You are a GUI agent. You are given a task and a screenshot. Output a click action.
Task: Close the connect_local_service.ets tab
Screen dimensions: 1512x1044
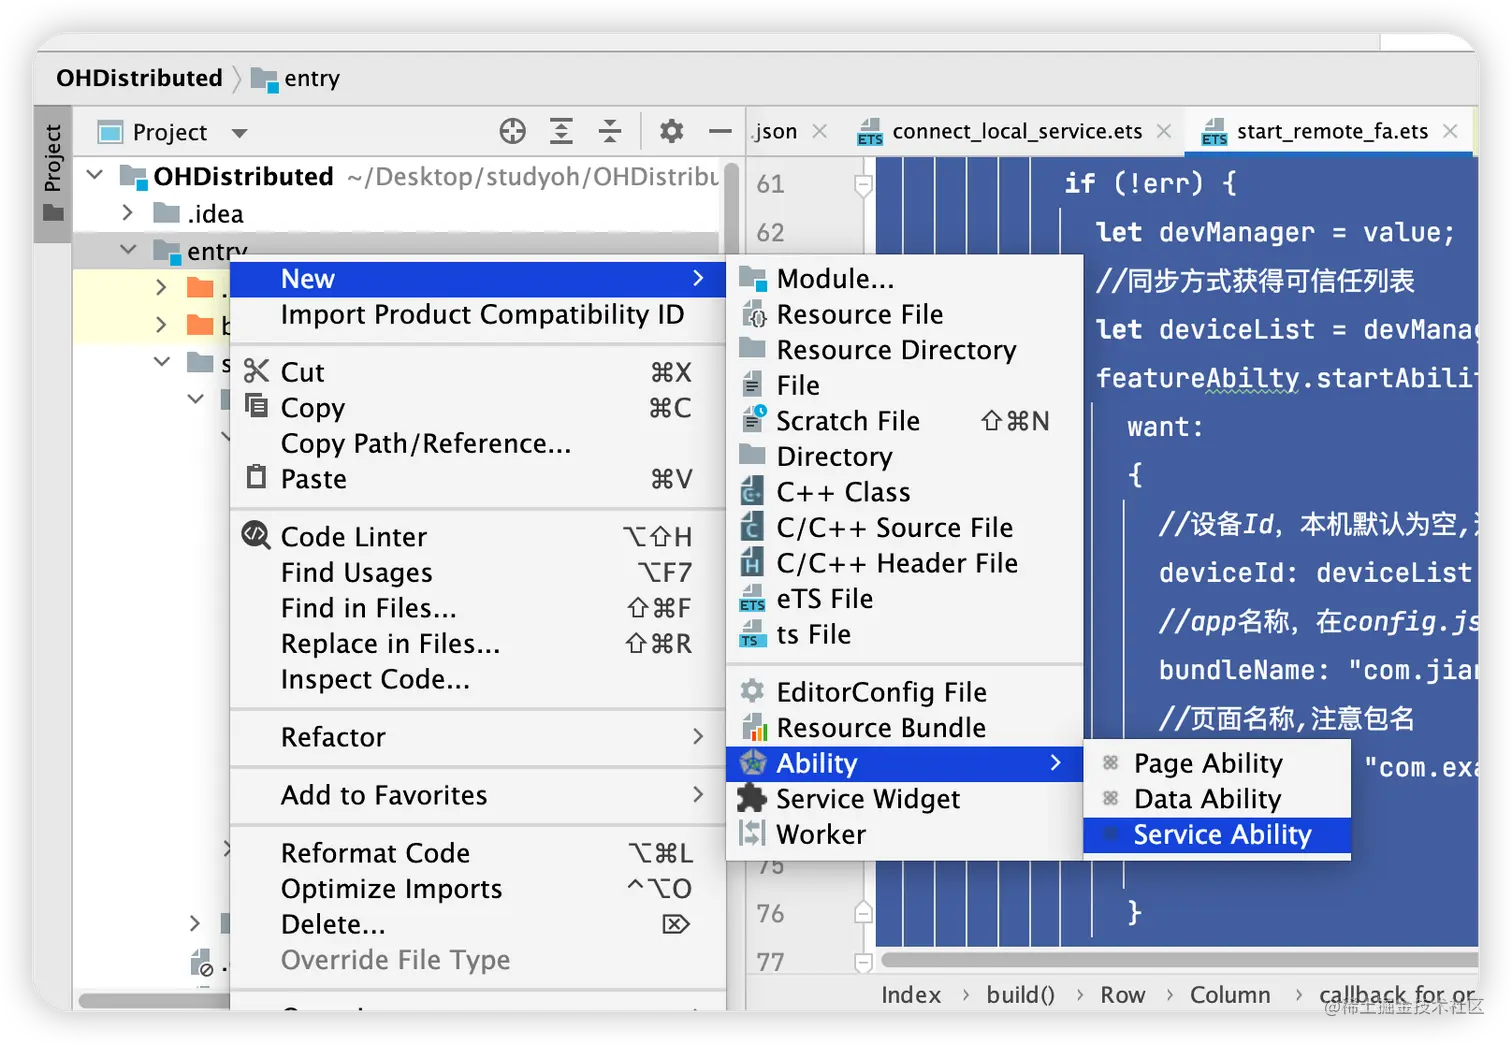pos(1164,131)
